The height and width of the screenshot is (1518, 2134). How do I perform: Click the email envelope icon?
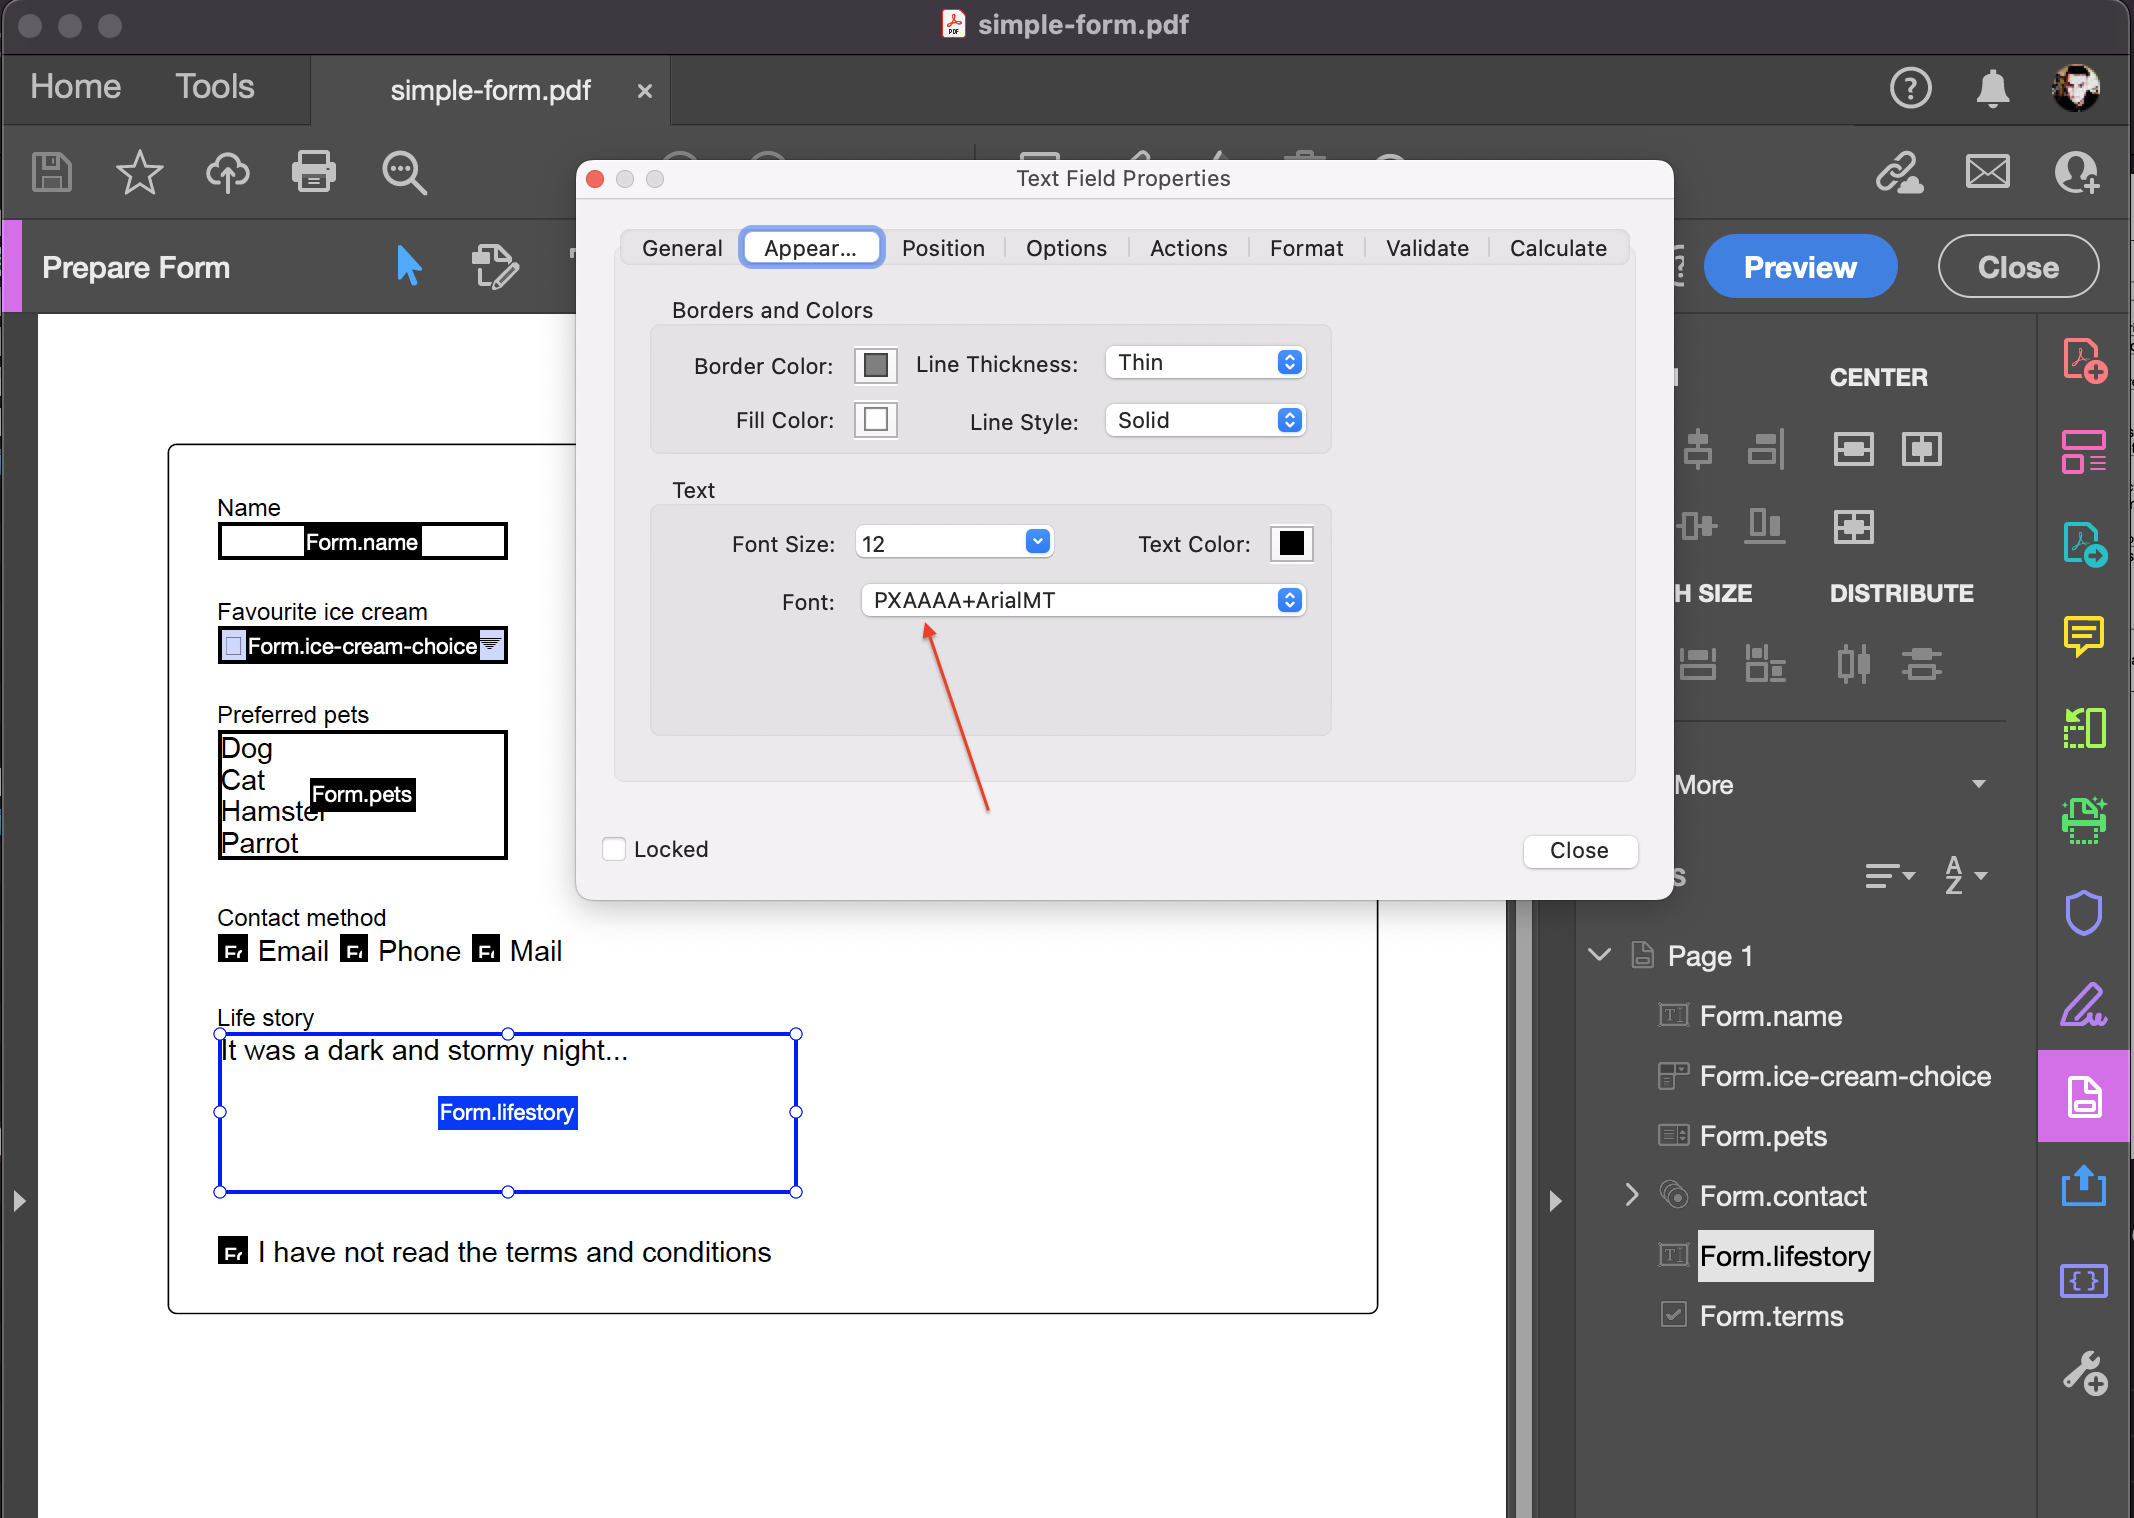point(1987,172)
